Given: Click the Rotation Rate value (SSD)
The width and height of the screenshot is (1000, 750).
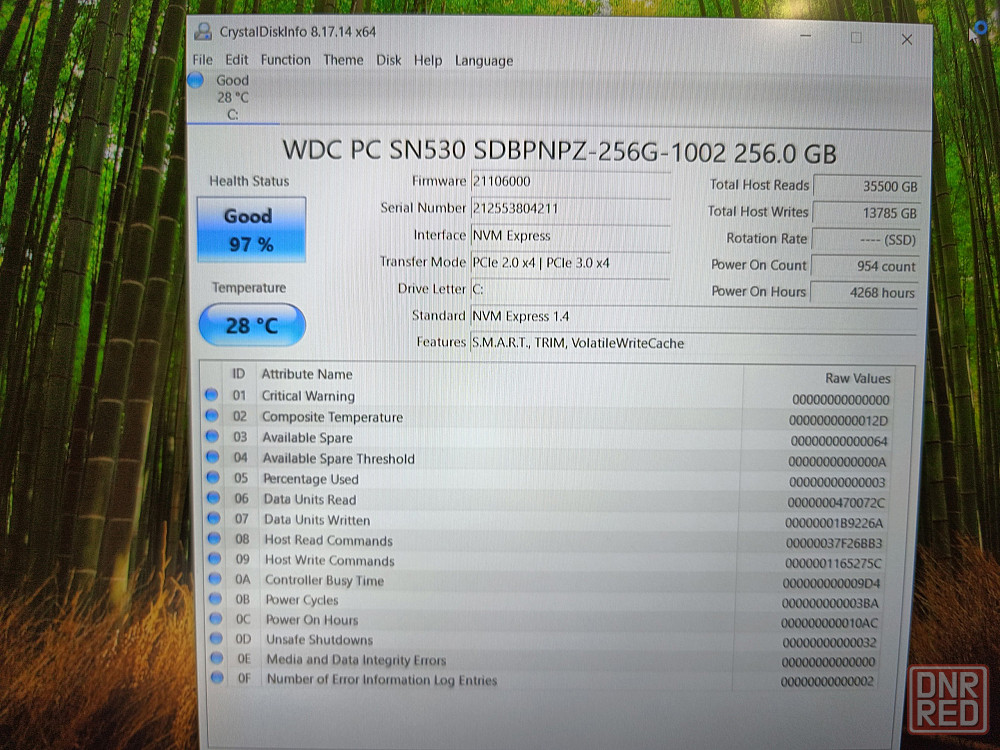Looking at the screenshot, I should [865, 240].
